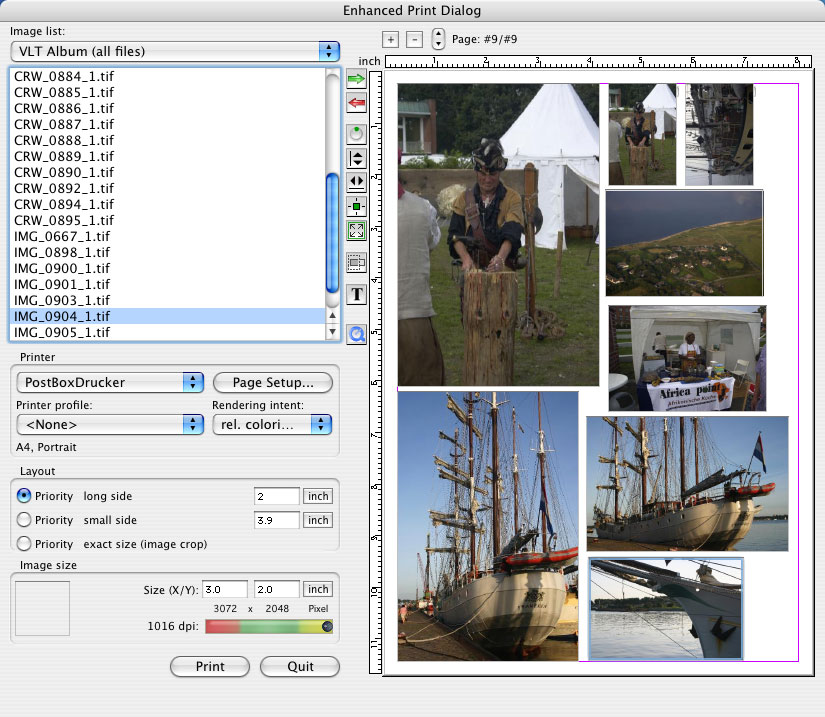825x717 pixels.
Task: Open the VLT Album image list dropdown
Action: (x=175, y=51)
